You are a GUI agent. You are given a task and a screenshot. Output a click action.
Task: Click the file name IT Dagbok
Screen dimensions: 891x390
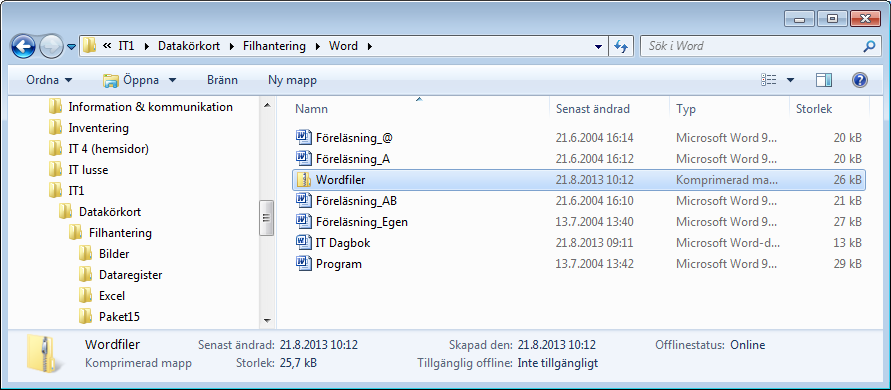point(343,243)
